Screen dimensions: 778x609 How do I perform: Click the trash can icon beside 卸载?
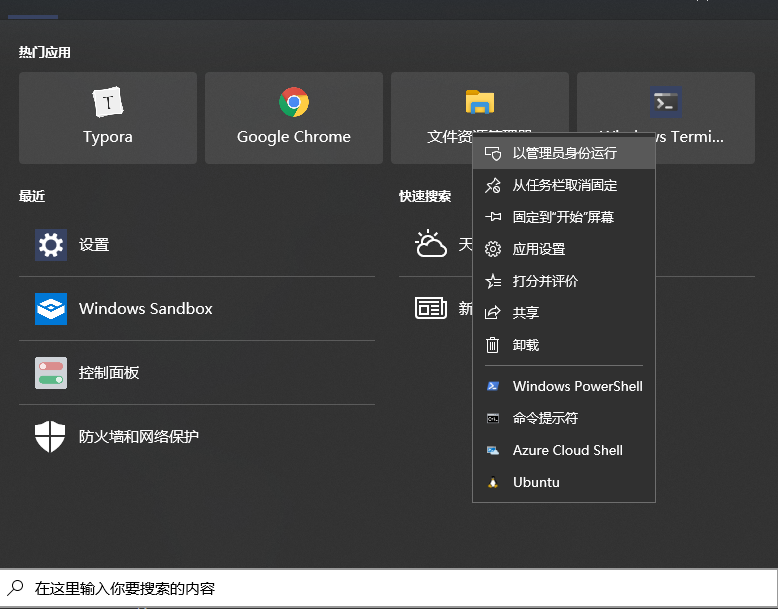(x=492, y=344)
